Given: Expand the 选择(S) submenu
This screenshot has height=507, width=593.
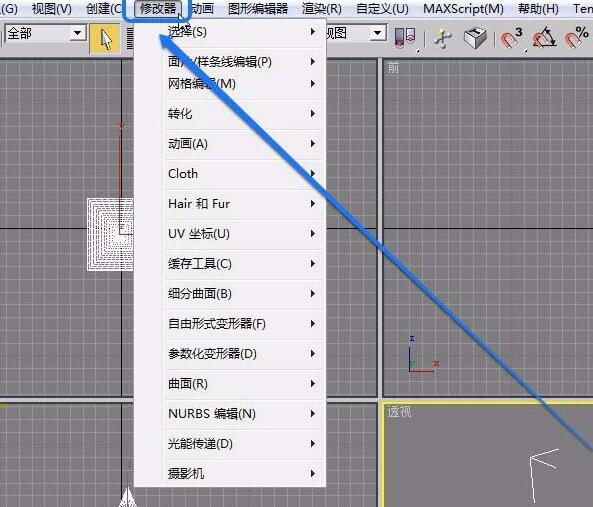Looking at the screenshot, I should [x=244, y=32].
